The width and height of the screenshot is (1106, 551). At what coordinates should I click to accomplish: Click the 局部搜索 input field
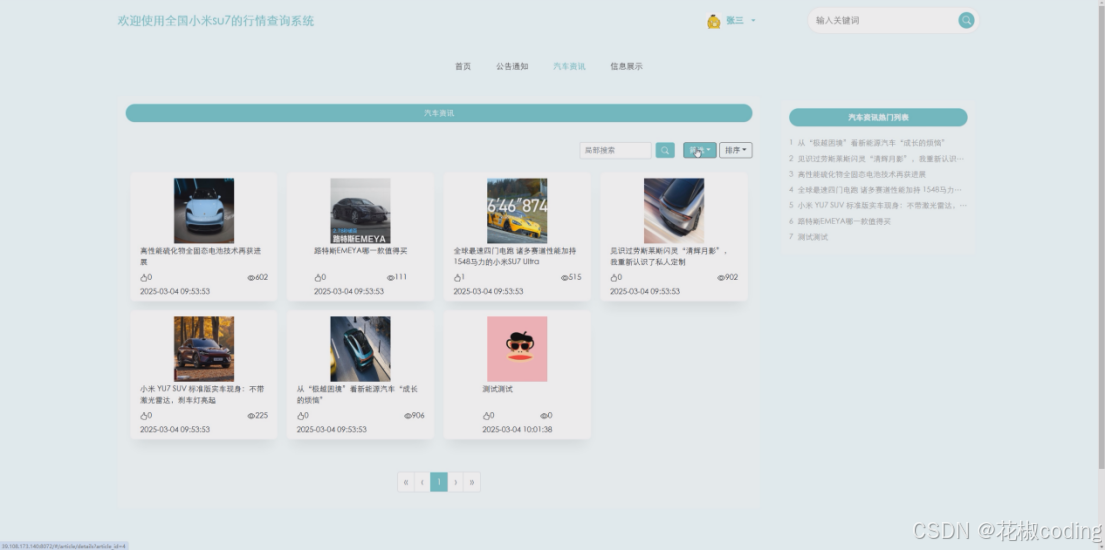point(615,150)
